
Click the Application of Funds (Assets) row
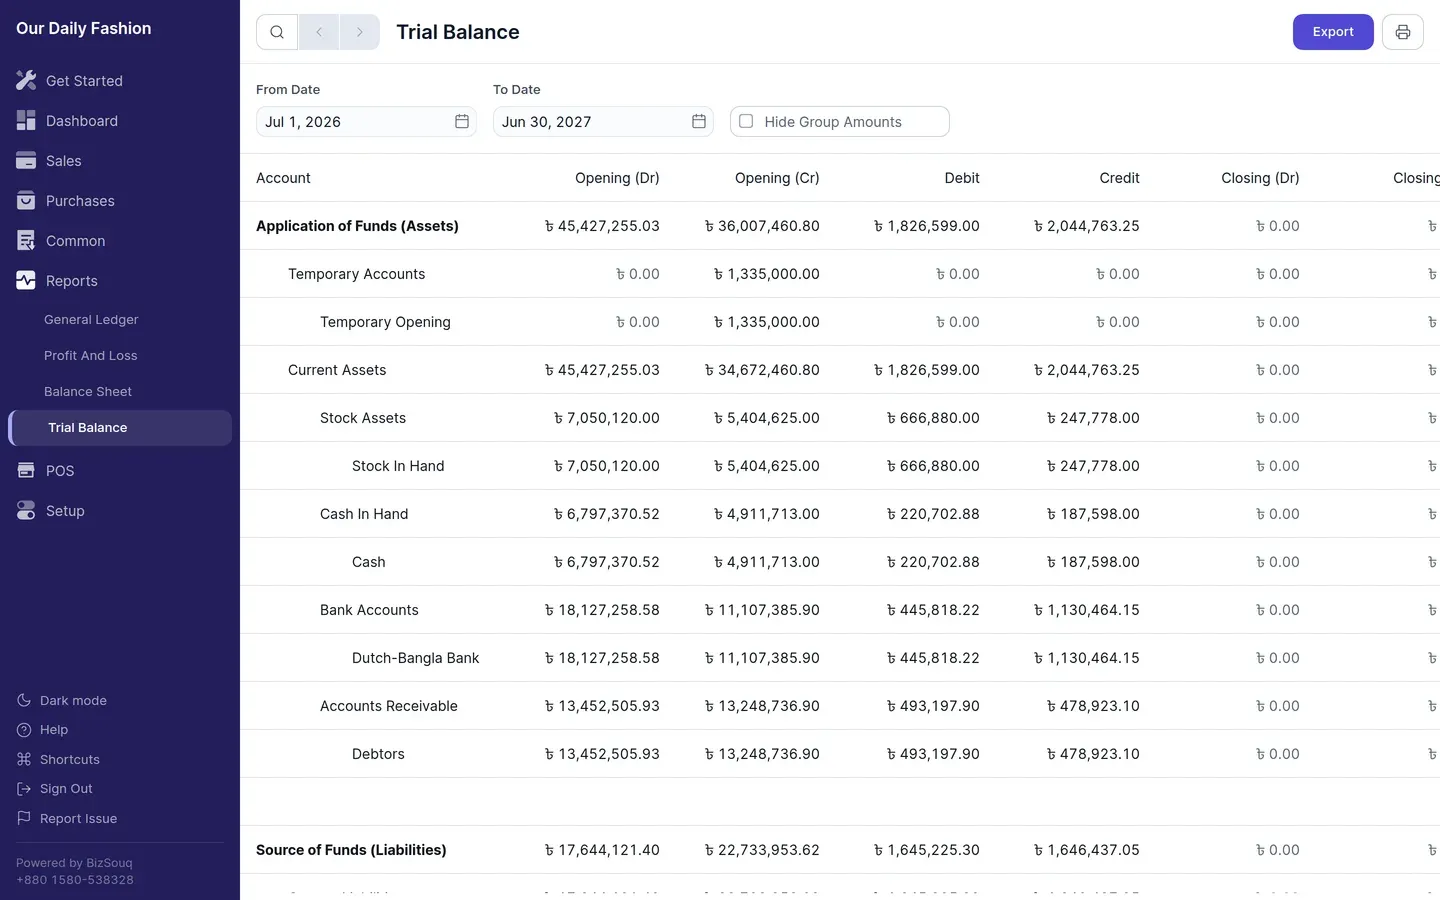point(840,226)
